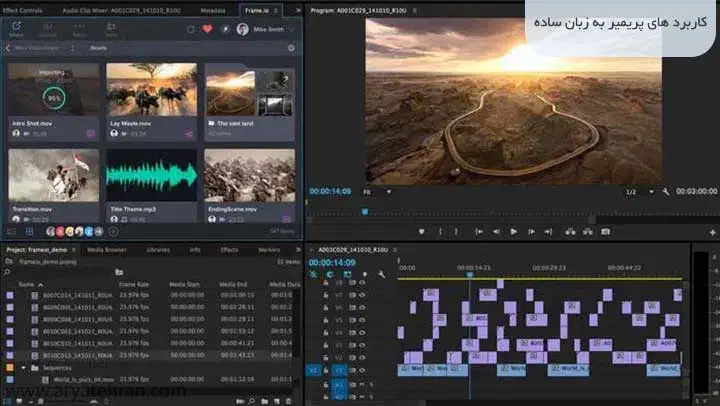Open the Effect Controls tab
This screenshot has height=406, width=720.
[x=22, y=9]
